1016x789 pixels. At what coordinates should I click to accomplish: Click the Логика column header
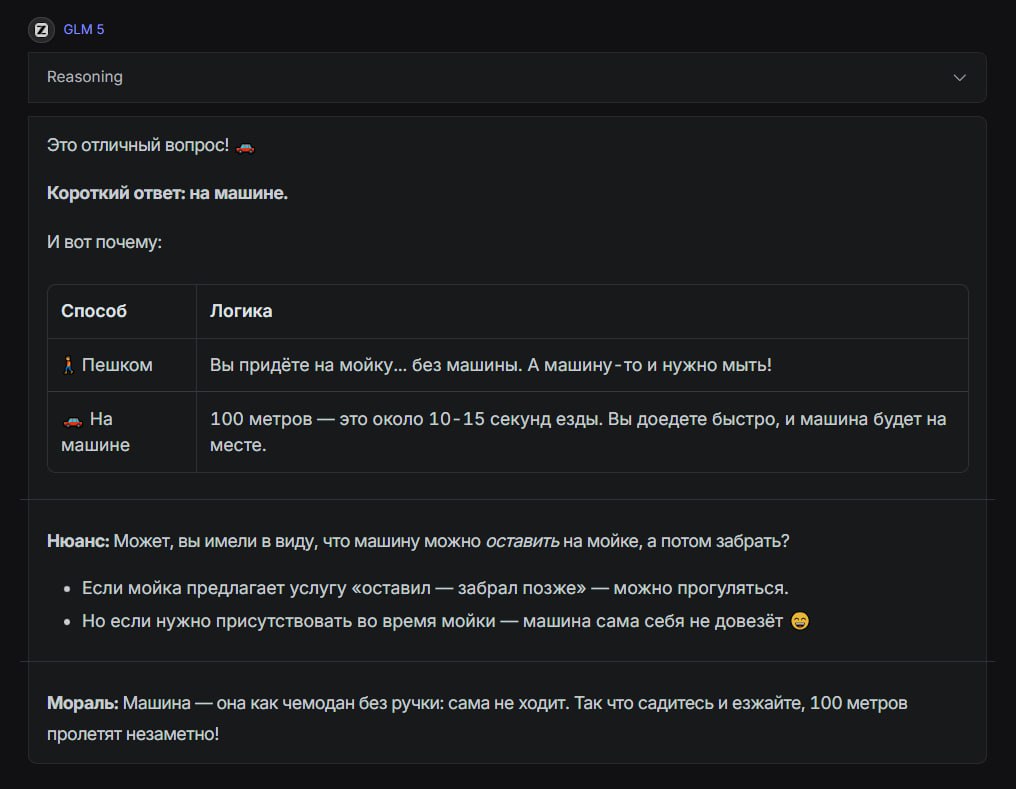pos(241,311)
